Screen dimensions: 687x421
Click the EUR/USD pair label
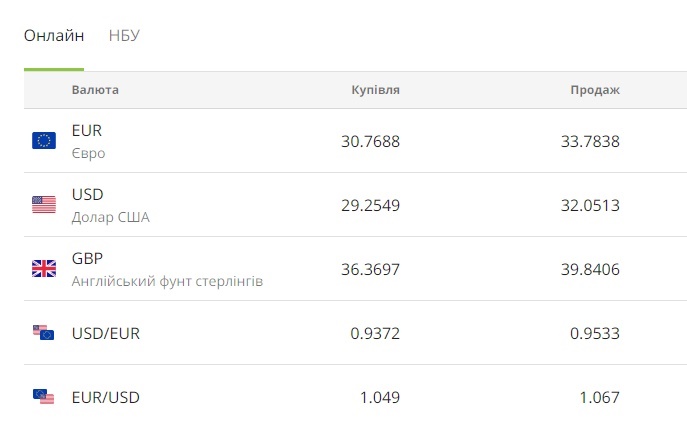coord(106,397)
